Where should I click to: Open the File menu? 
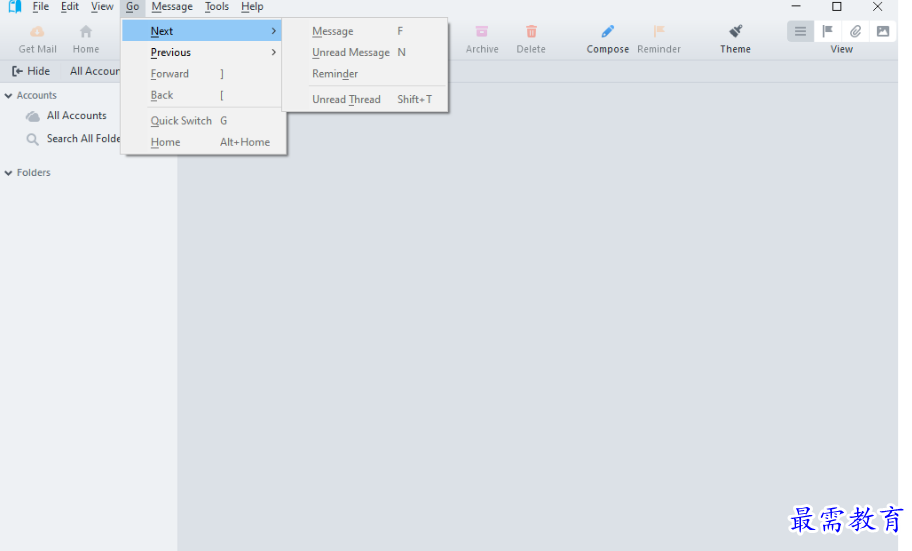[x=40, y=7]
